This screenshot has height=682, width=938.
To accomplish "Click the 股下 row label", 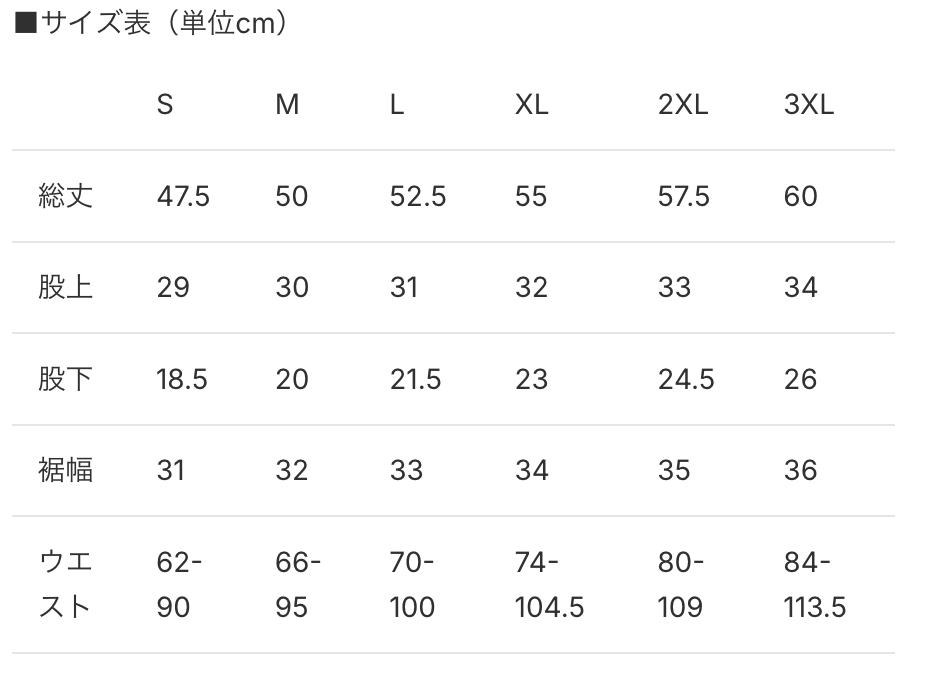I will (x=65, y=380).
